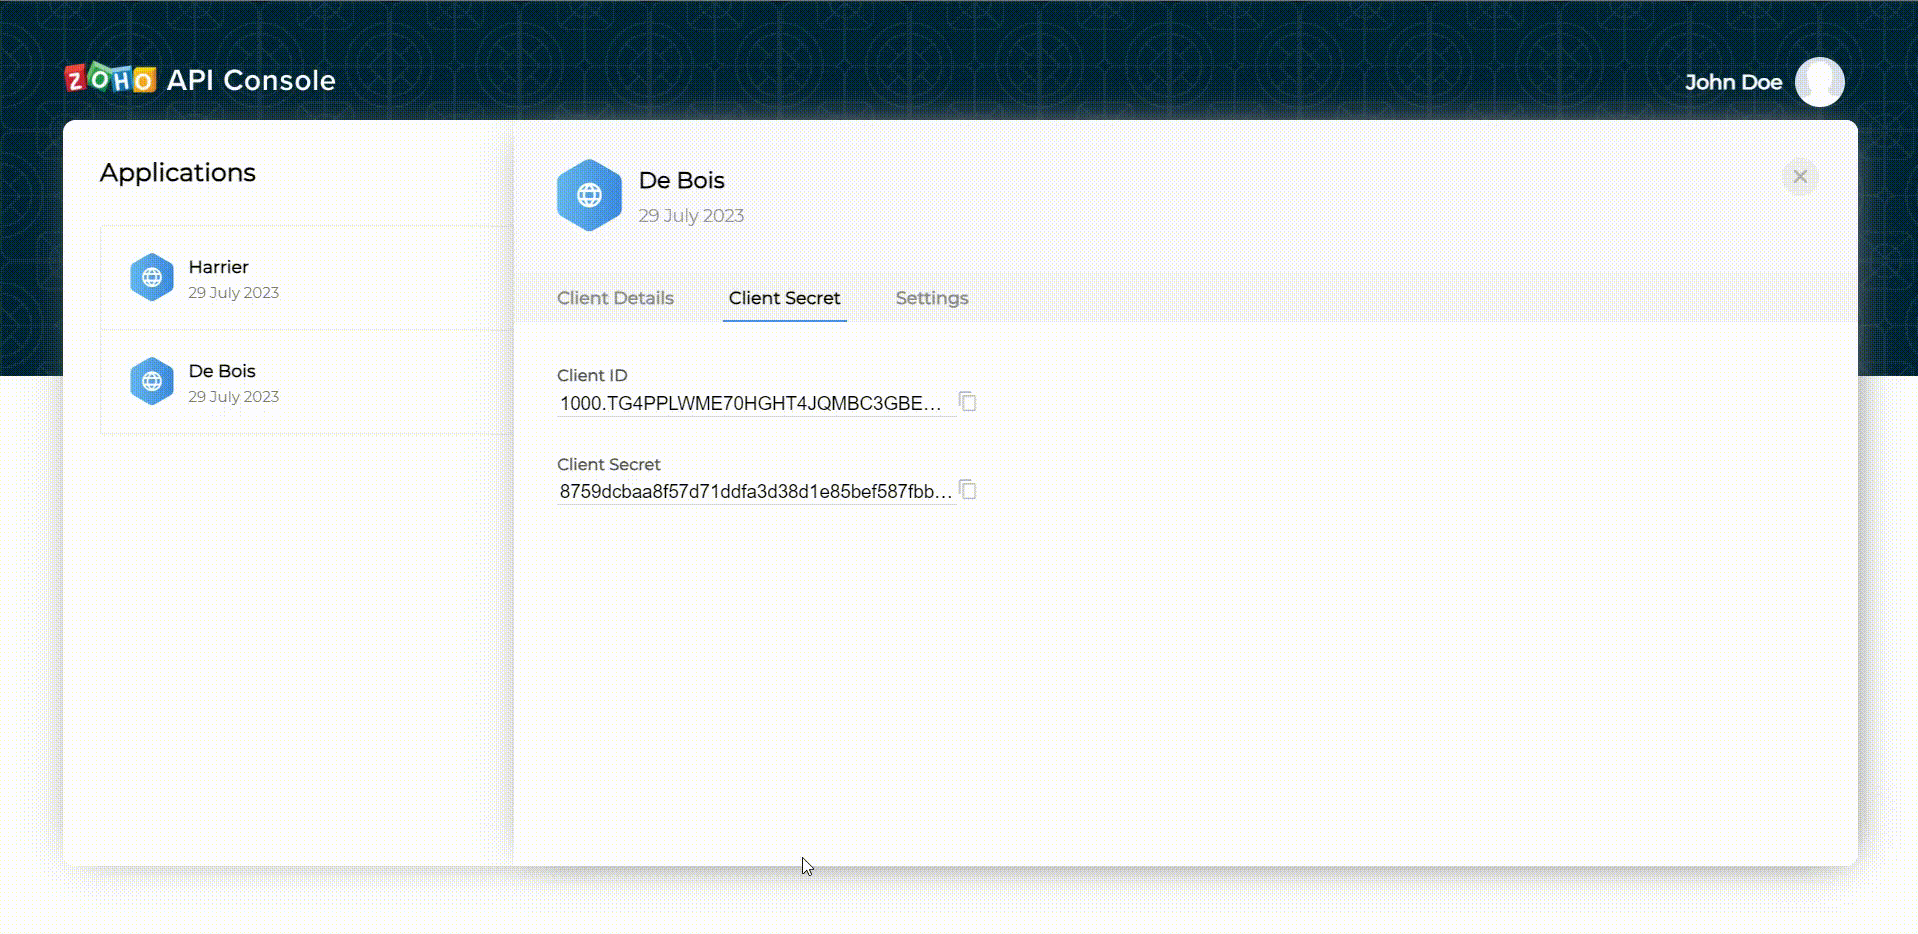1918x934 pixels.
Task: Click the De Bois title in header
Action: (681, 180)
